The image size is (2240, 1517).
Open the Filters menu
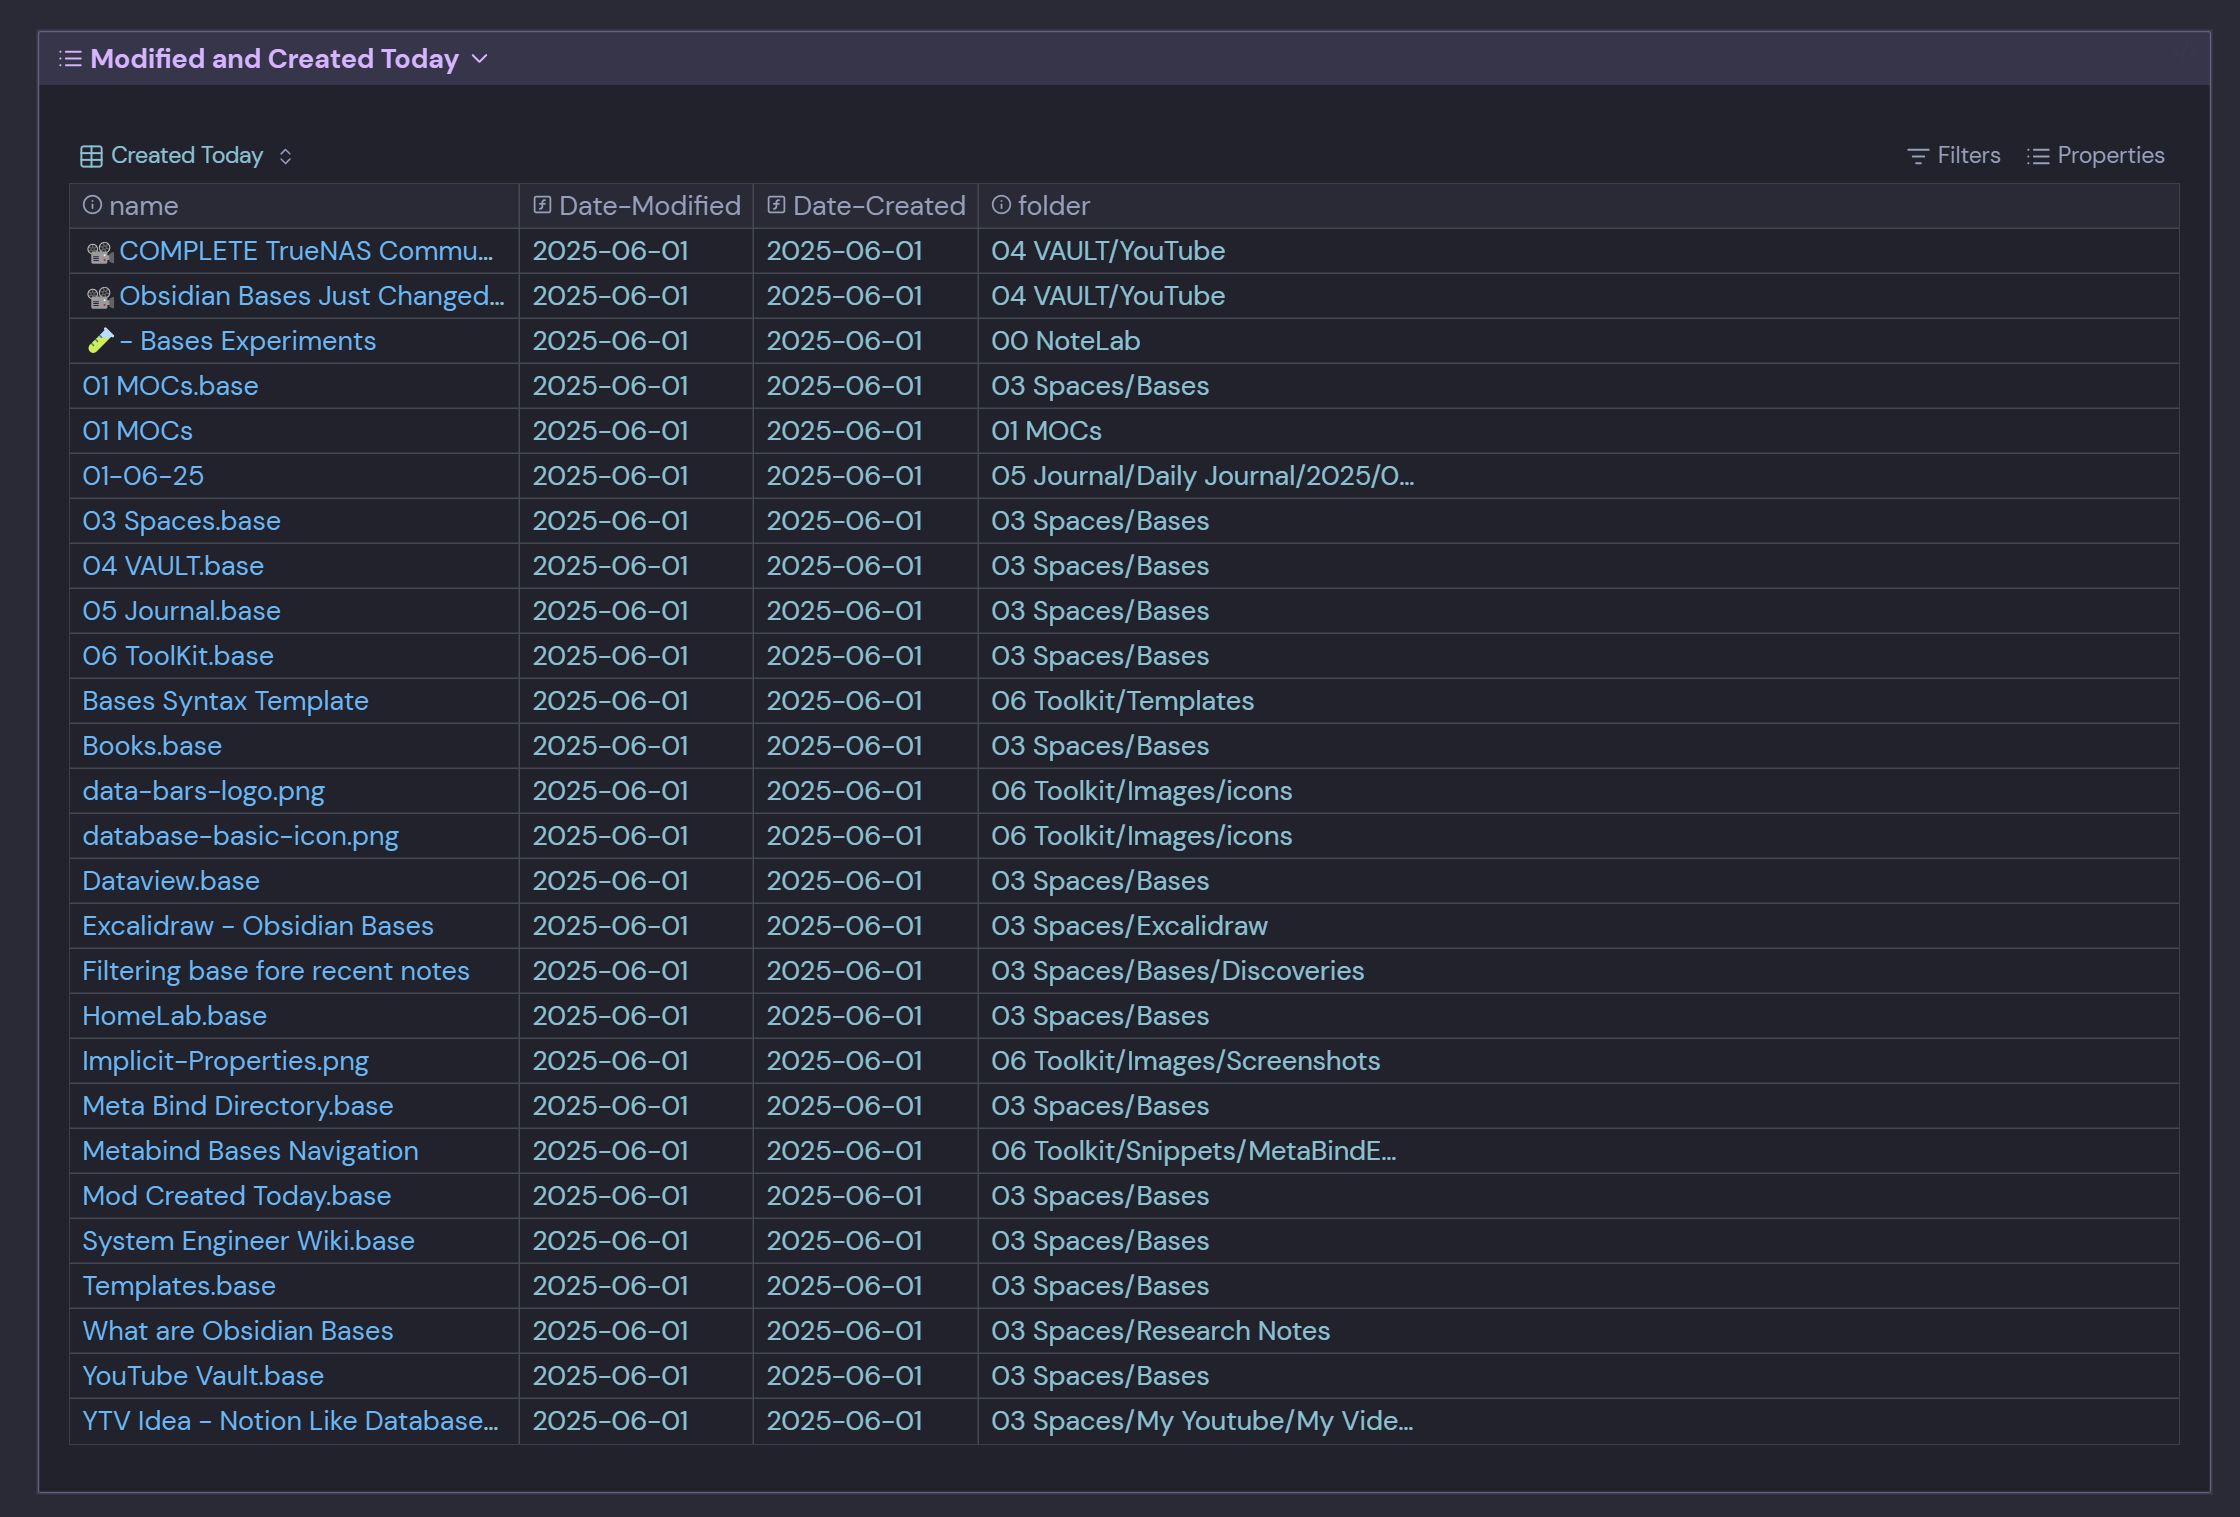pyautogui.click(x=1954, y=156)
